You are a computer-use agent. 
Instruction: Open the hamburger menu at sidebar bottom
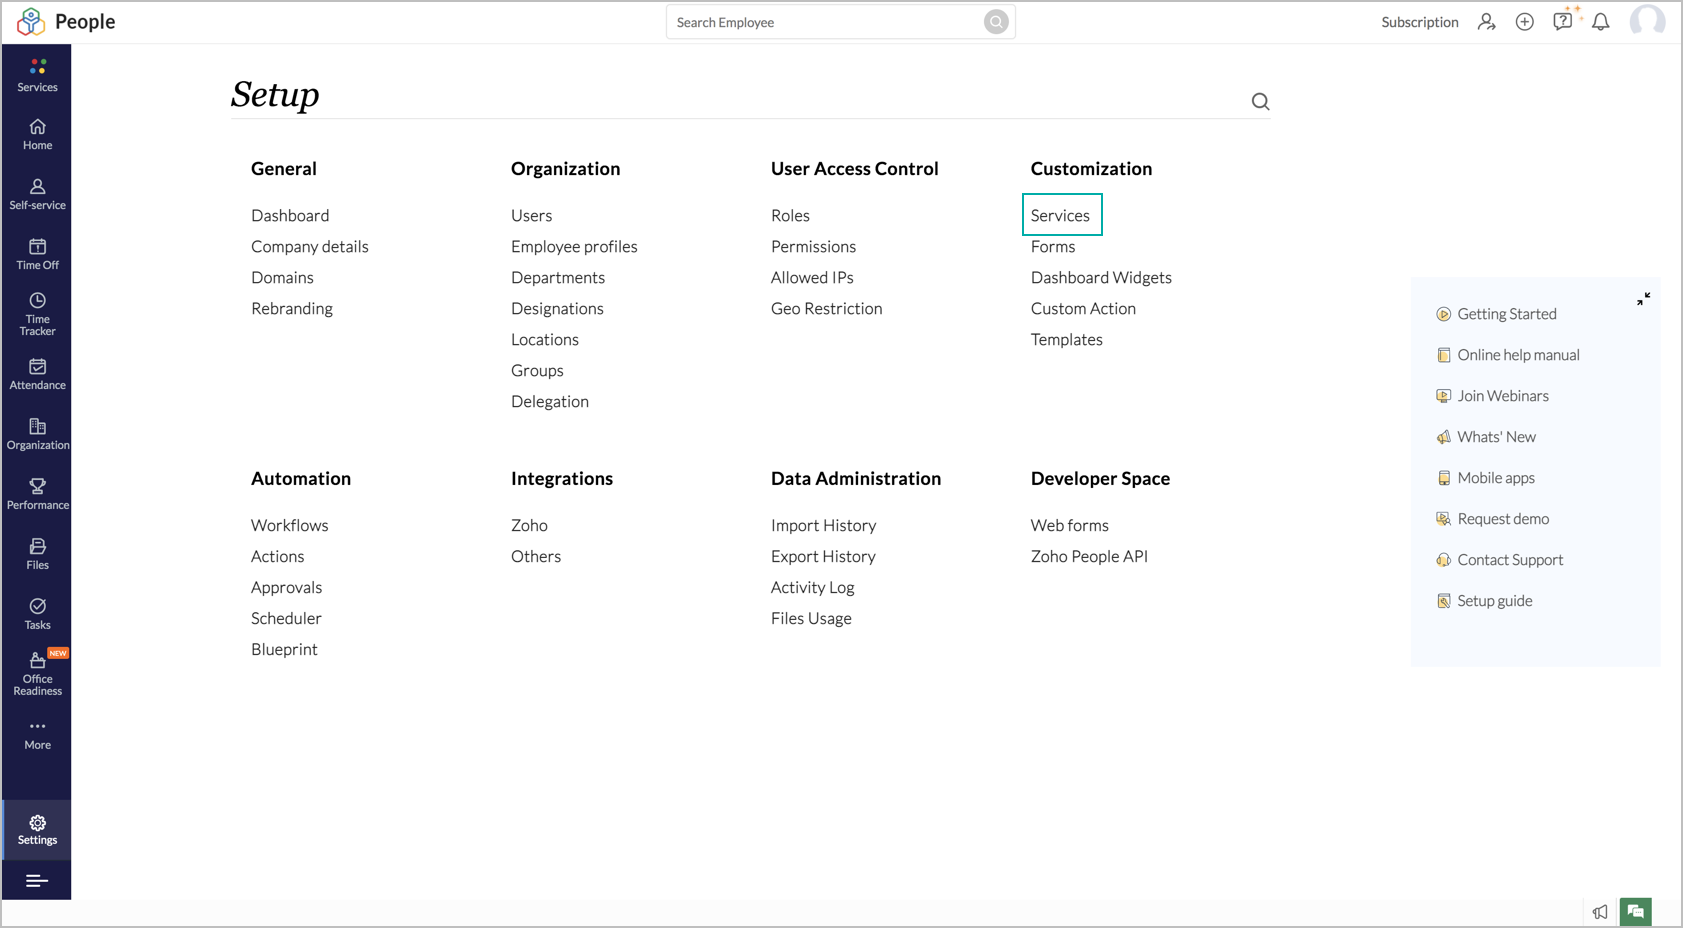coord(37,881)
